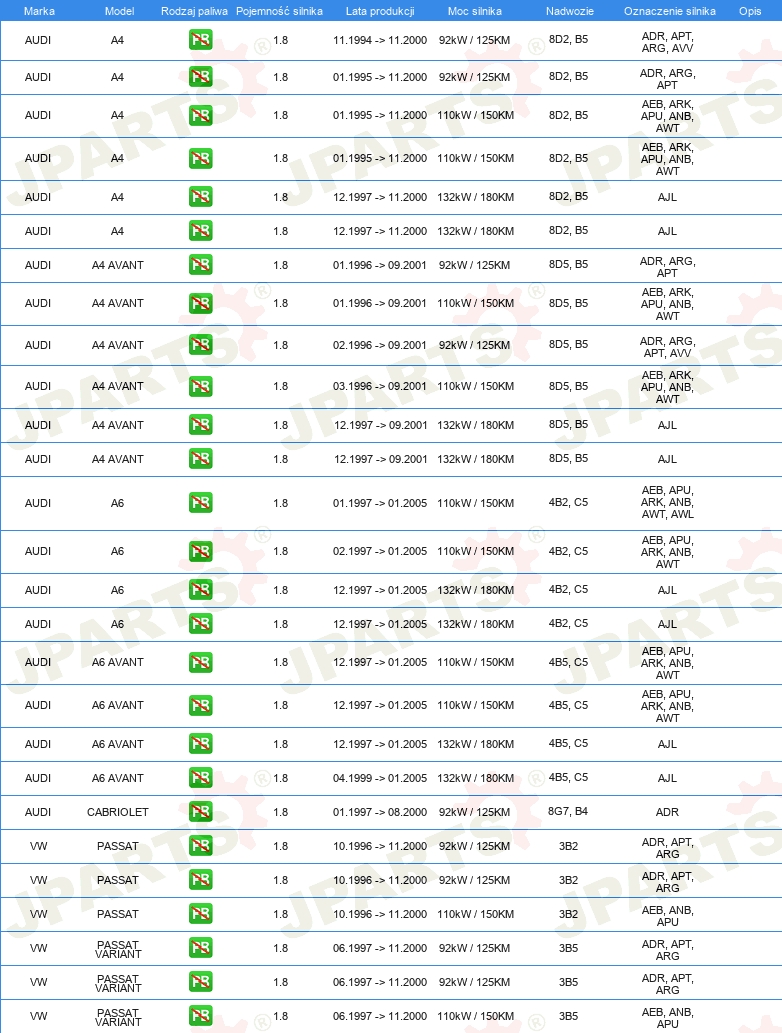Click fuel icon in A4 AVANT 01.1996 92kW row
Image resolution: width=782 pixels, height=1033 pixels.
click(x=200, y=265)
